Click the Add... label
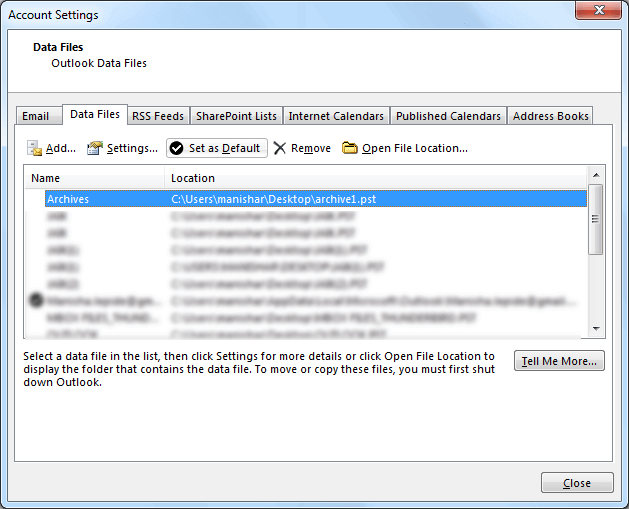This screenshot has height=509, width=629. click(x=61, y=148)
